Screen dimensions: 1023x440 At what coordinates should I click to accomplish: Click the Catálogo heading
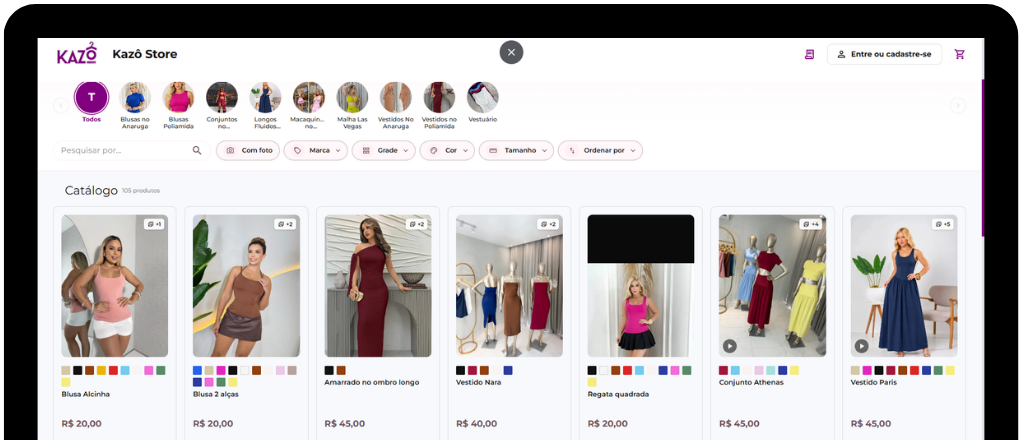(91, 191)
